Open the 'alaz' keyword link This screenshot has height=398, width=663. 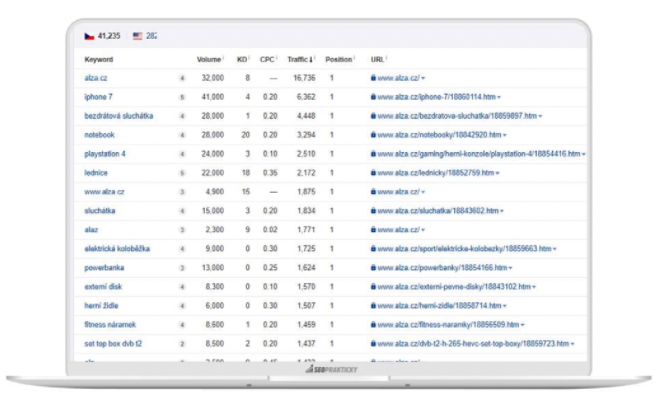(91, 230)
